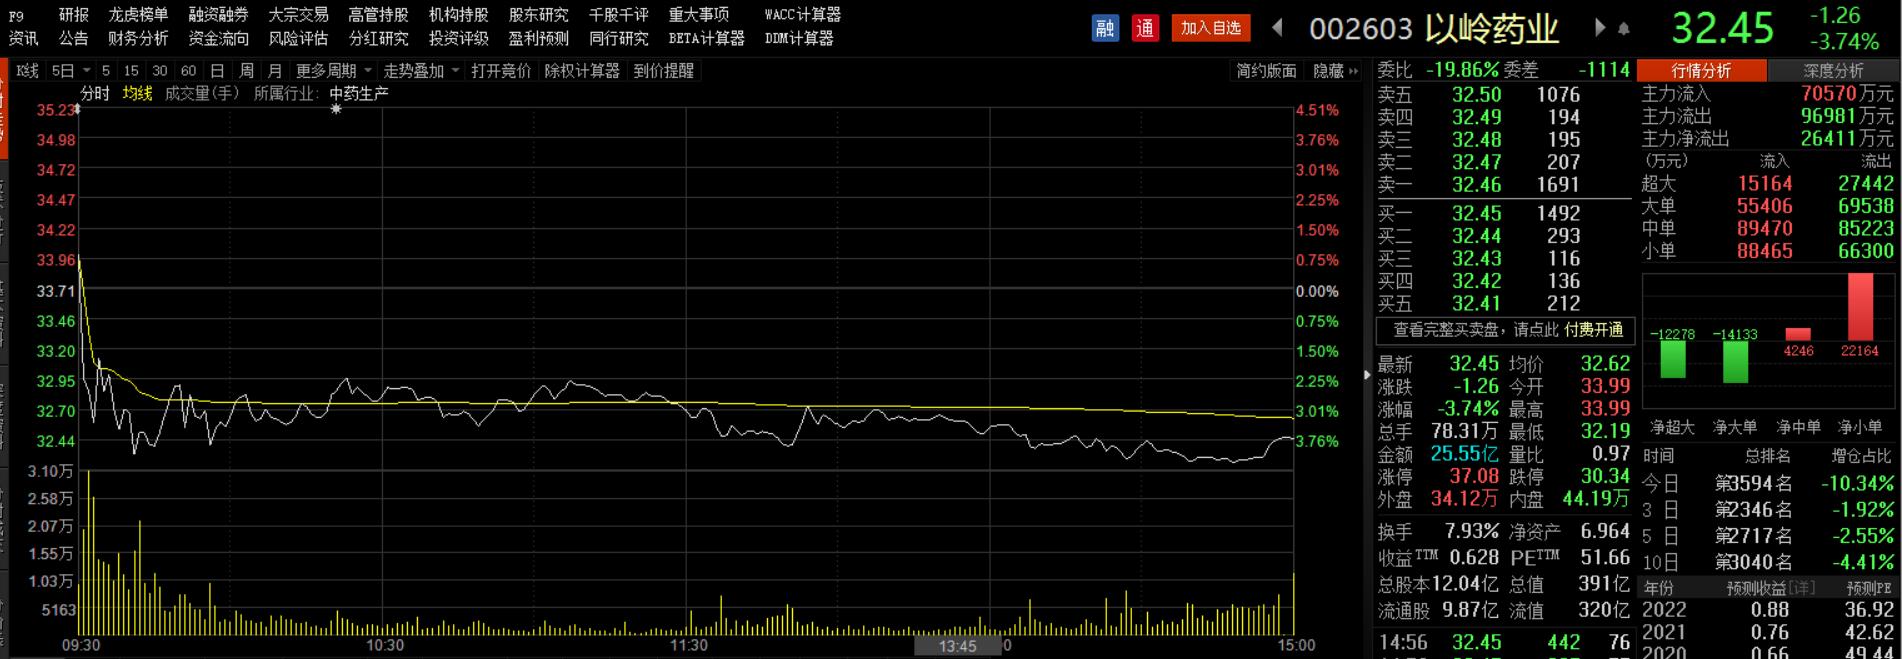
Task: Select the 周 weekly period
Action: pos(246,71)
